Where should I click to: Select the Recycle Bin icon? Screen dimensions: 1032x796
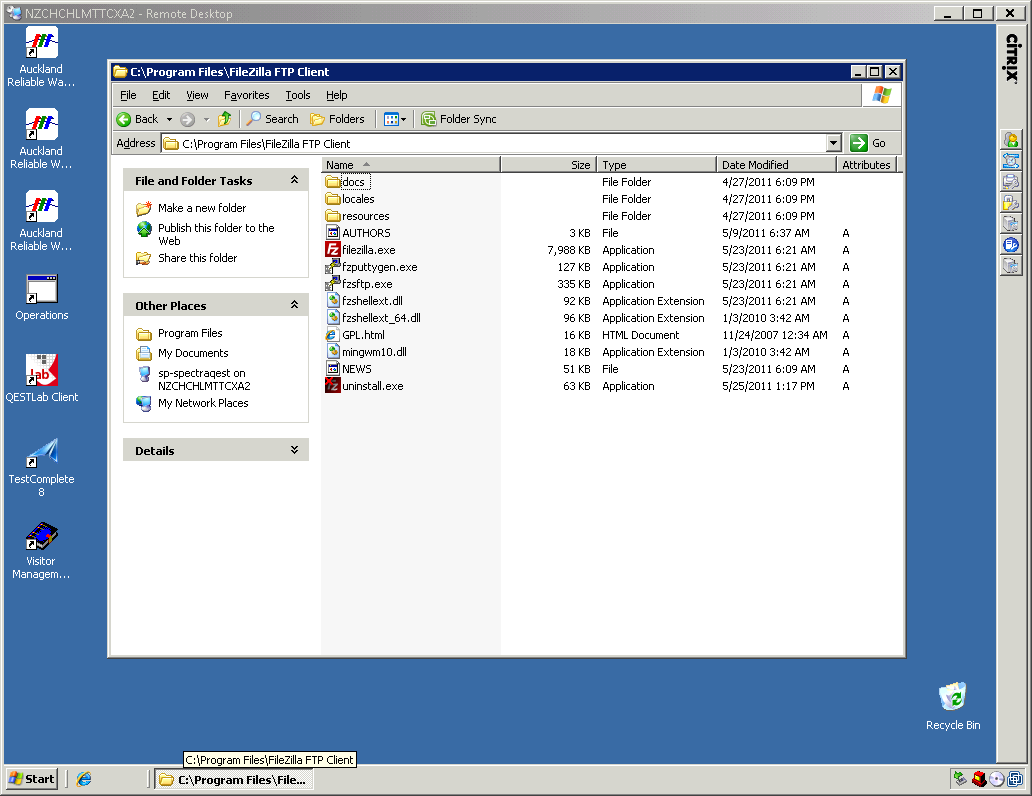(x=952, y=697)
